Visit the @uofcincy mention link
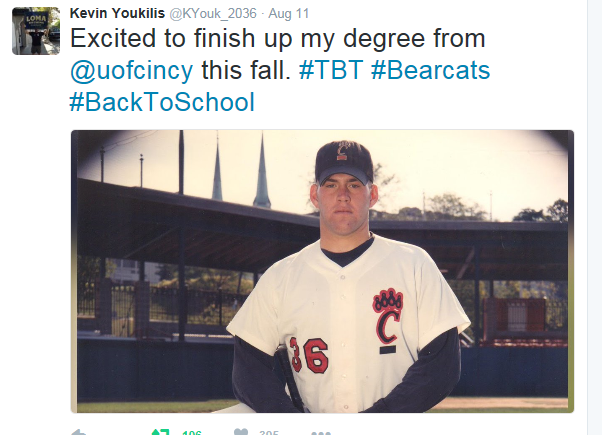Image resolution: width=602 pixels, height=435 pixels. [x=131, y=71]
